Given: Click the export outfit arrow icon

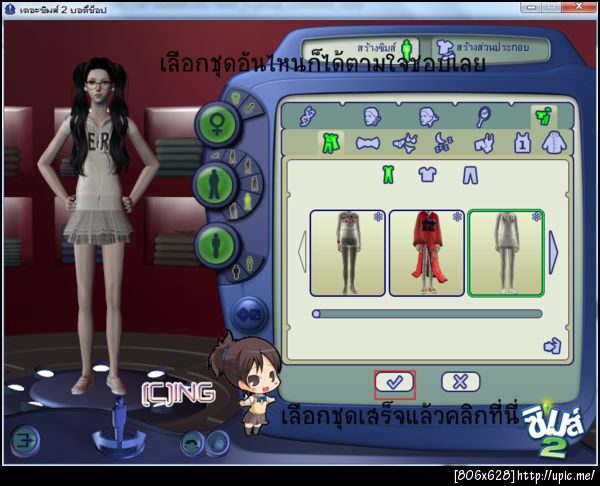Looking at the screenshot, I should tap(552, 346).
